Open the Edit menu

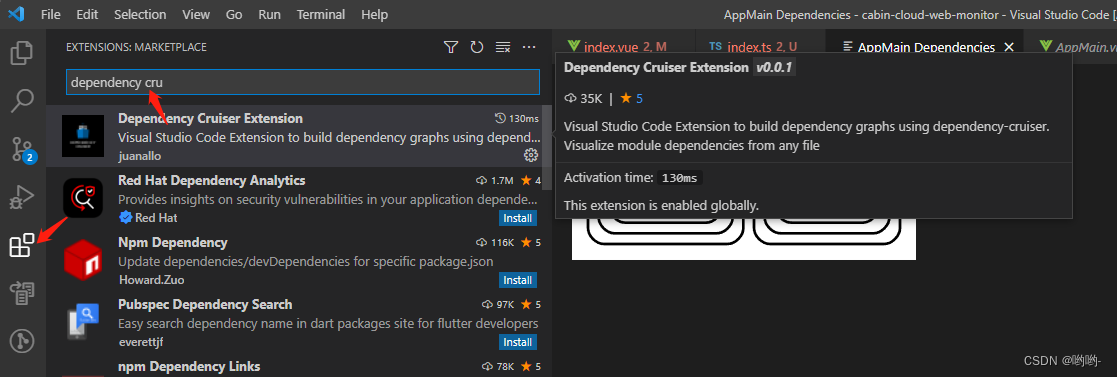(87, 14)
